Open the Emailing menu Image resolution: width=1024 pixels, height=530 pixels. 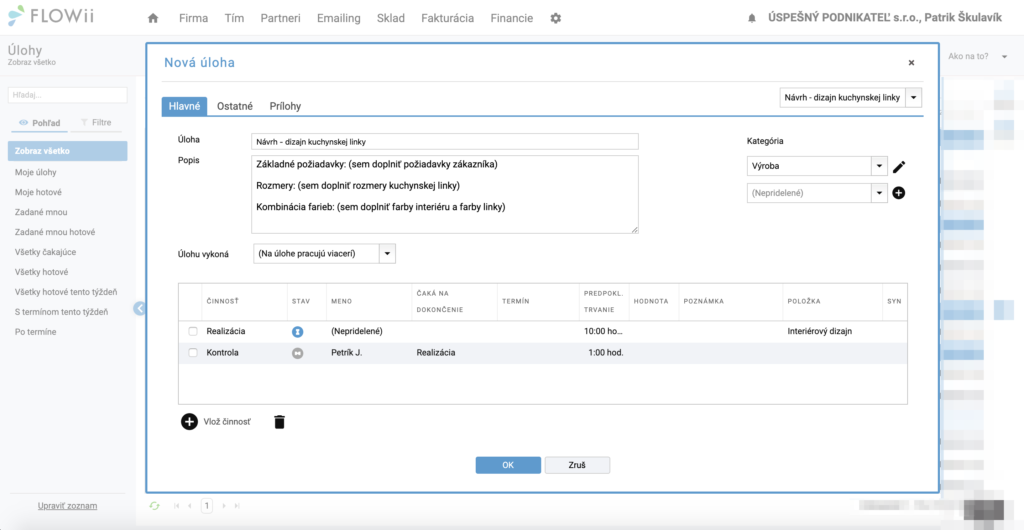coord(338,18)
